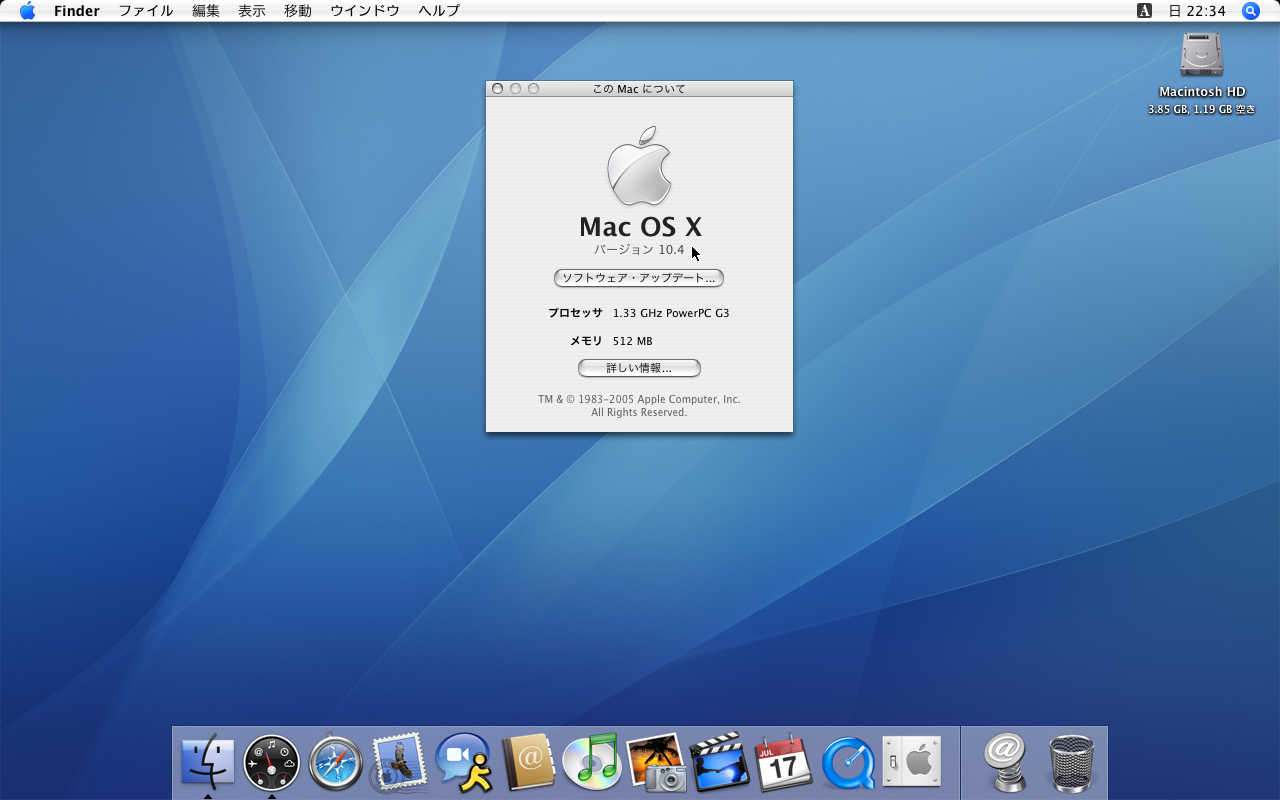Launch iMovie clapperboard icon

719,763
